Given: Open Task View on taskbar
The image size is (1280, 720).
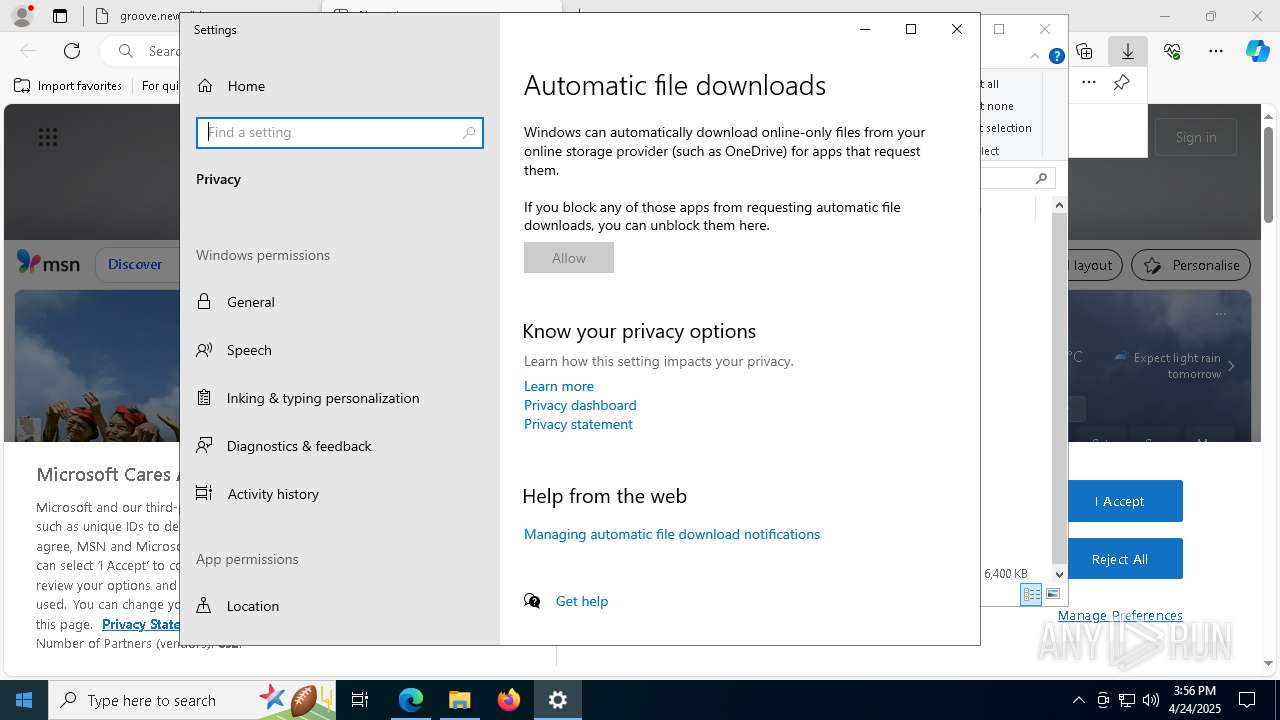Looking at the screenshot, I should click(x=360, y=700).
